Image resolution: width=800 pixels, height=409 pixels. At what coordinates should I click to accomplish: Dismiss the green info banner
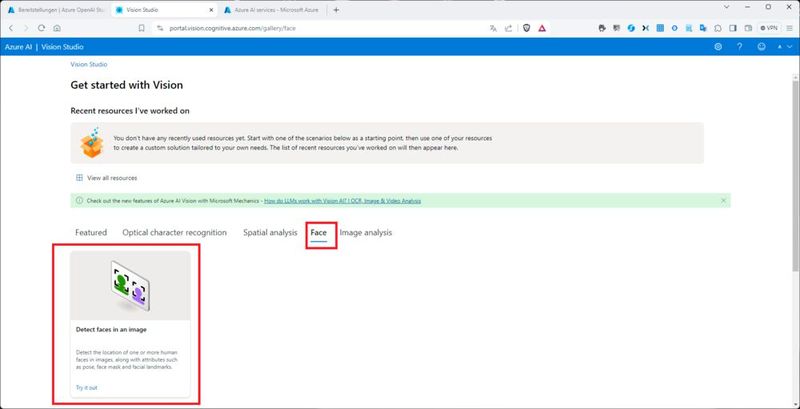[723, 200]
